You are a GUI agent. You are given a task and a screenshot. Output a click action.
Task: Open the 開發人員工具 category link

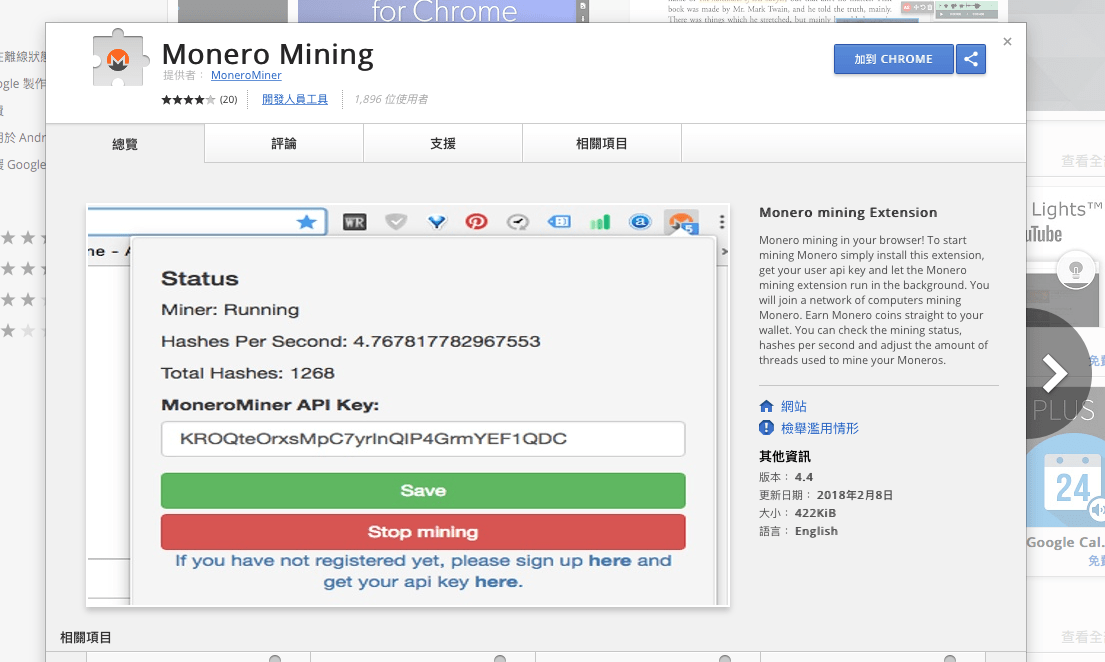[x=295, y=99]
